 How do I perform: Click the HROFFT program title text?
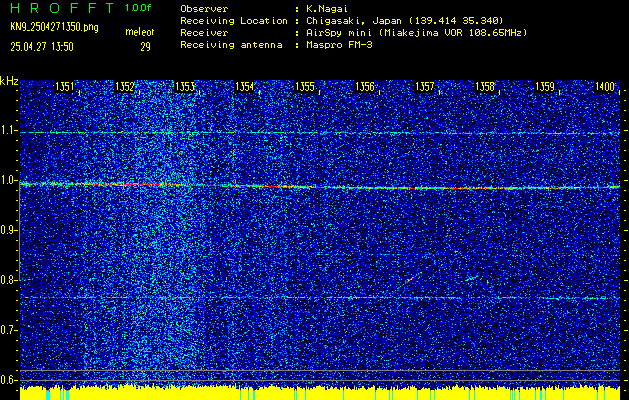(62, 8)
